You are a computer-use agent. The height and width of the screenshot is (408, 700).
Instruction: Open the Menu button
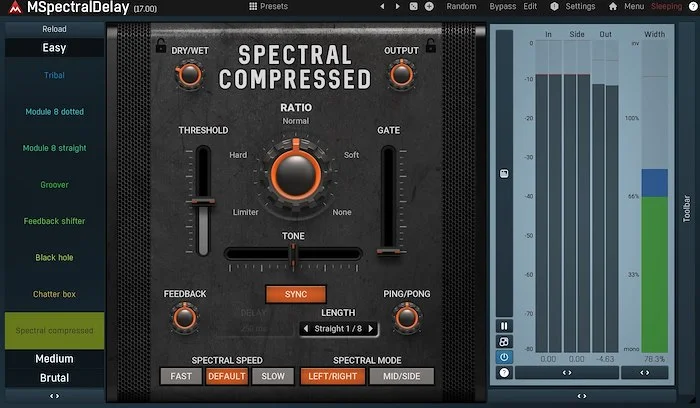point(634,6)
